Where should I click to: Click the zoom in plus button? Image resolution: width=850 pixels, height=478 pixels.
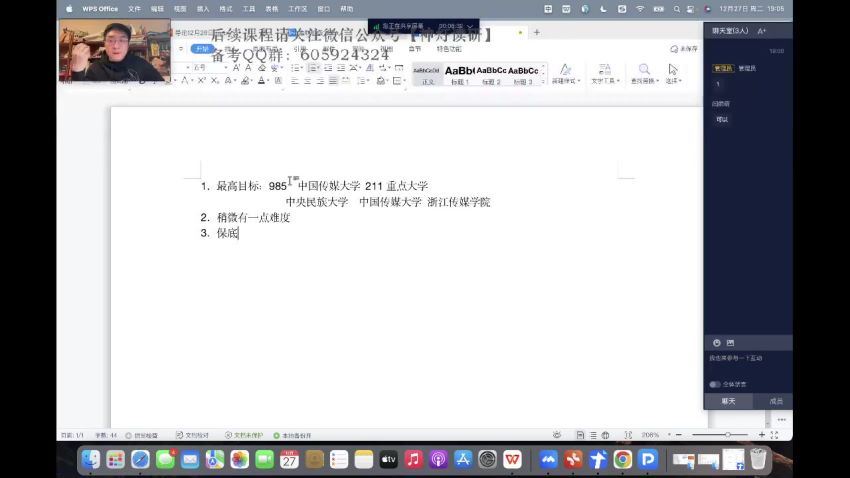pyautogui.click(x=761, y=435)
